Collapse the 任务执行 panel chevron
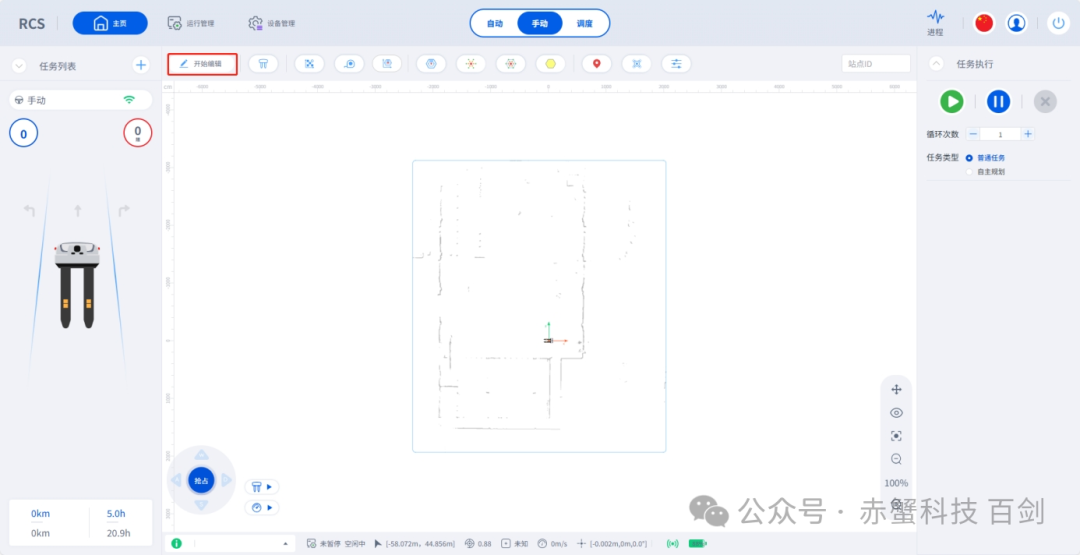 (x=936, y=63)
